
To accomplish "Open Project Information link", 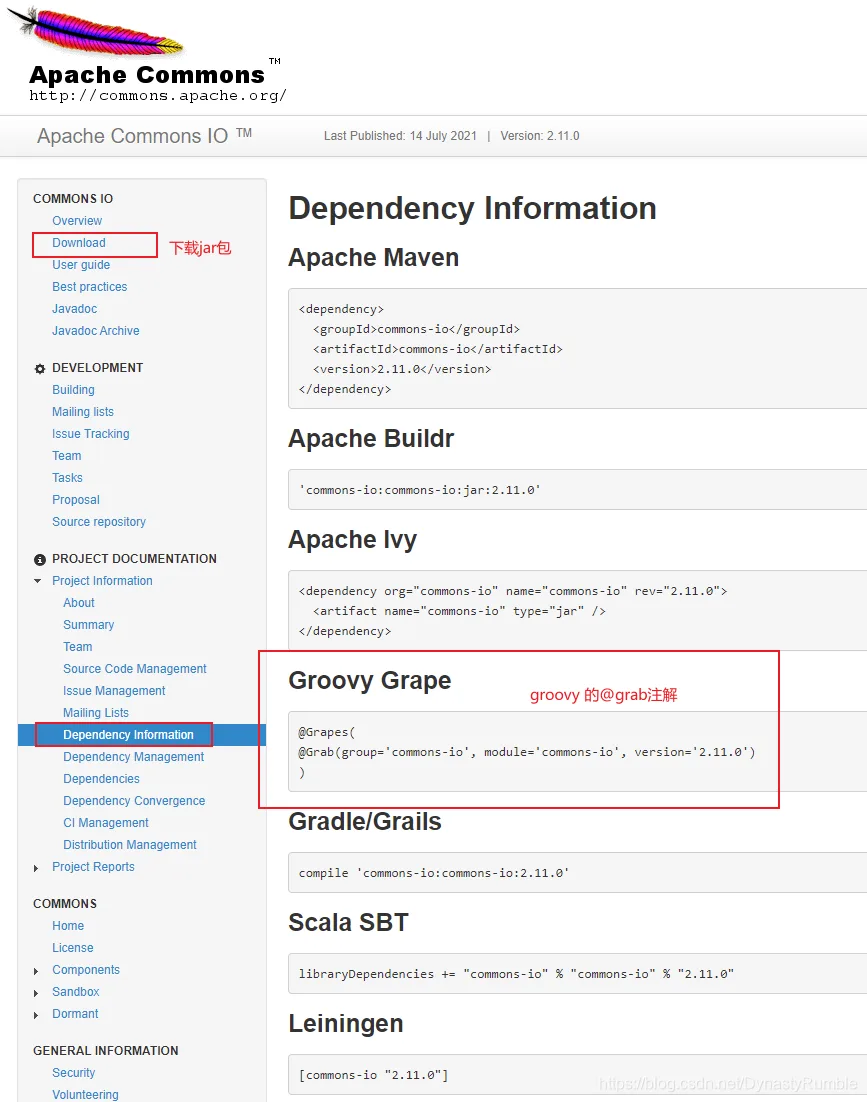I will pos(102,581).
